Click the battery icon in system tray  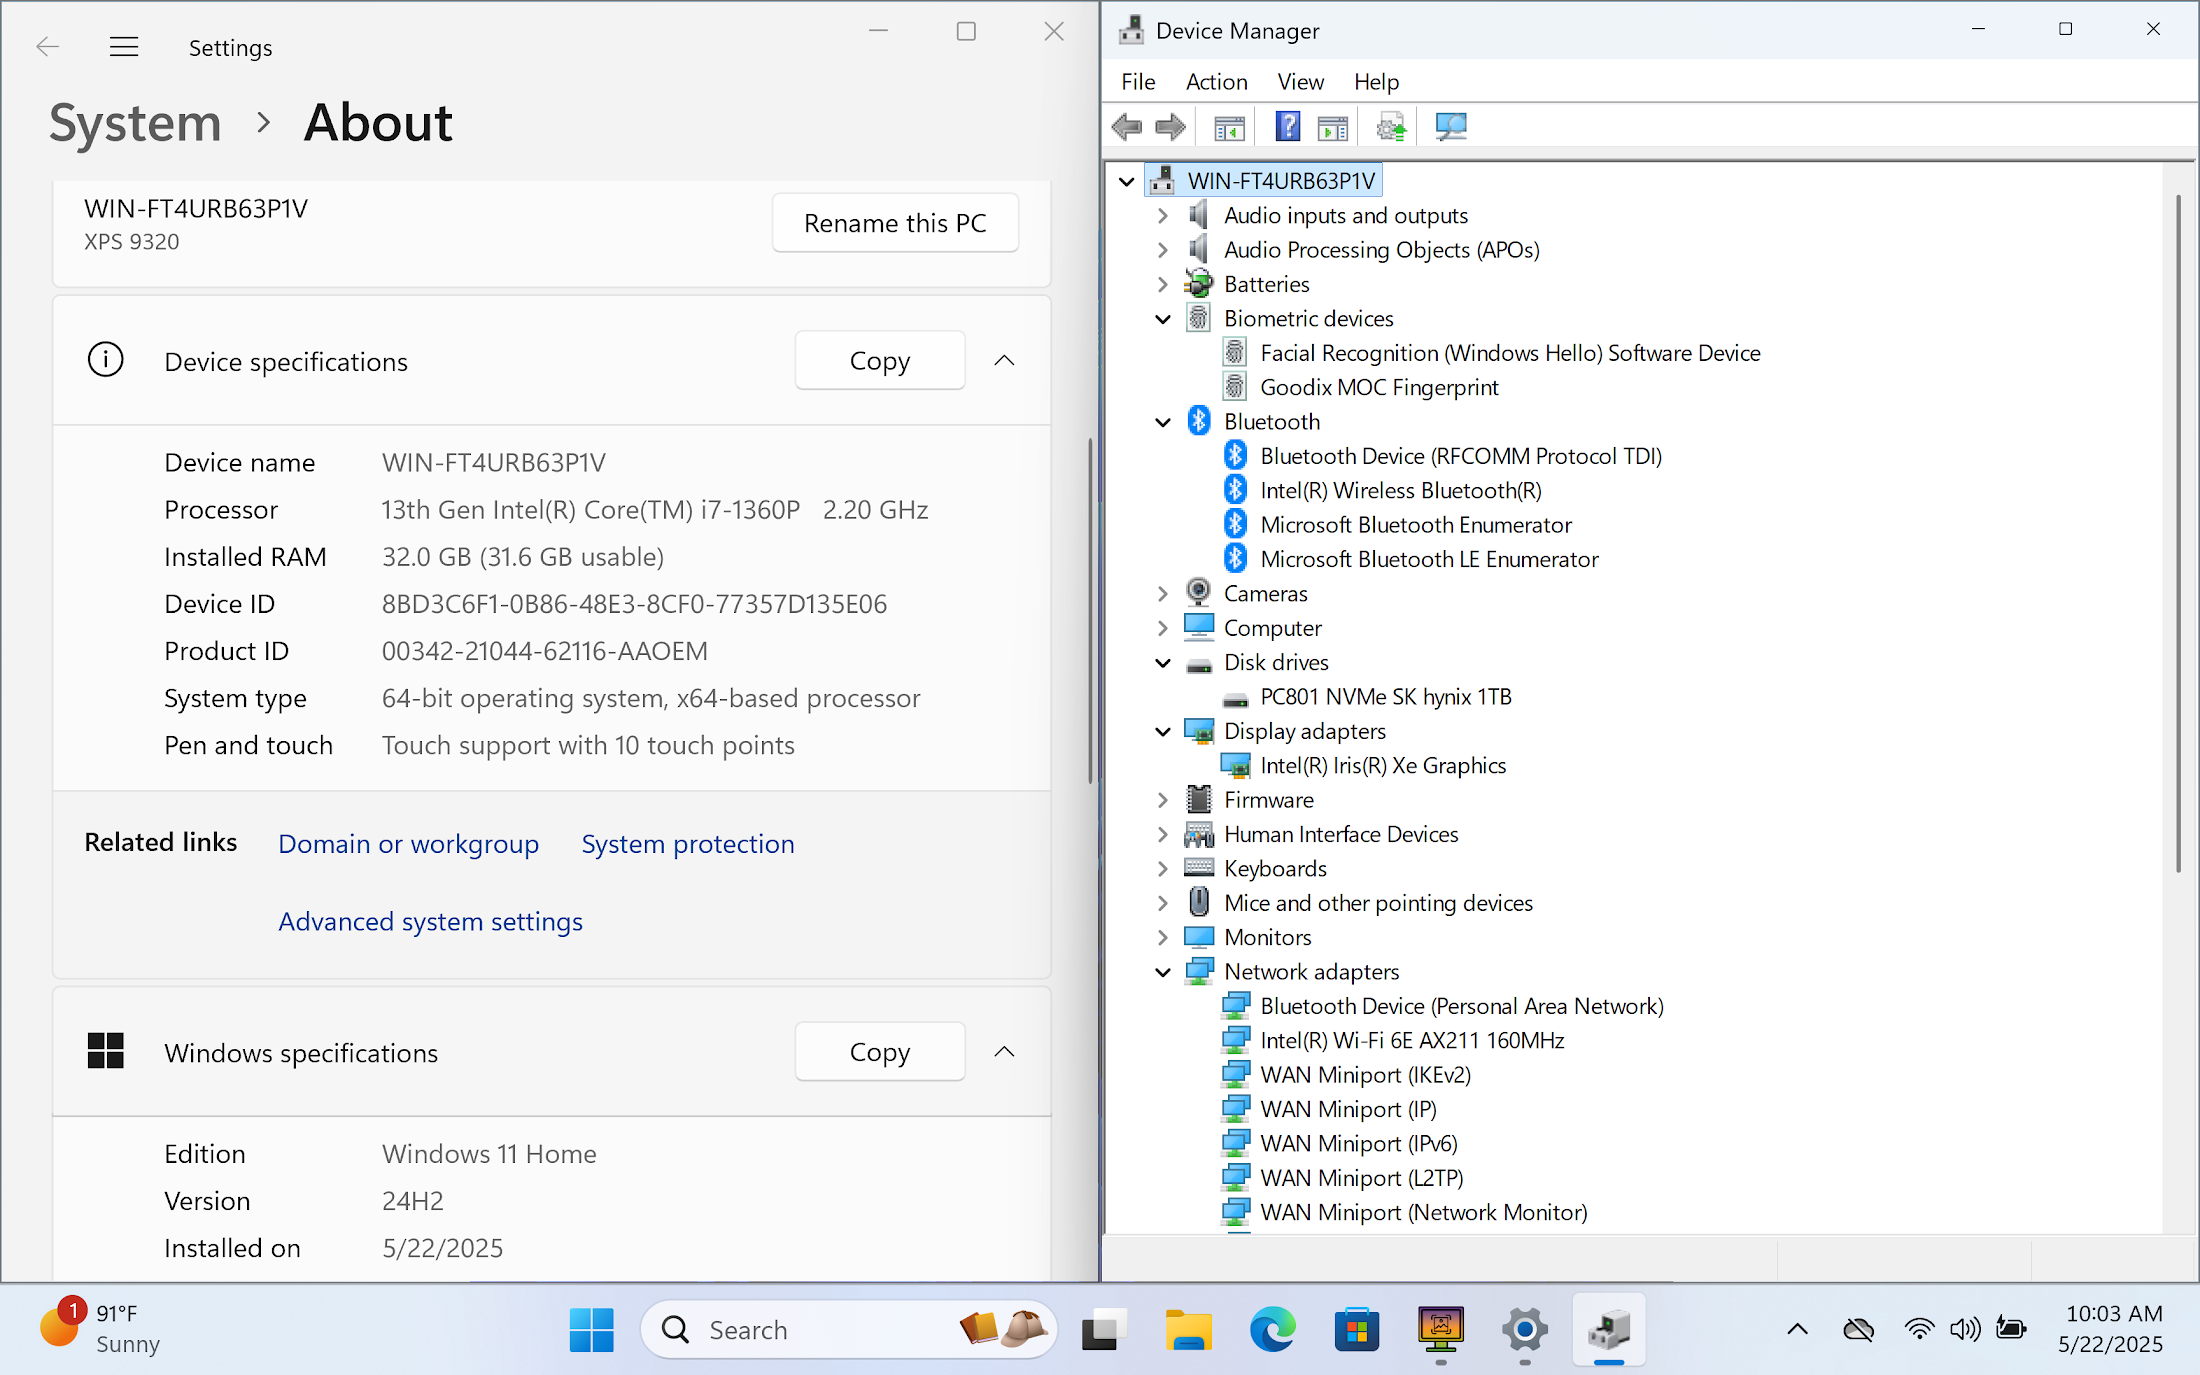[2011, 1329]
